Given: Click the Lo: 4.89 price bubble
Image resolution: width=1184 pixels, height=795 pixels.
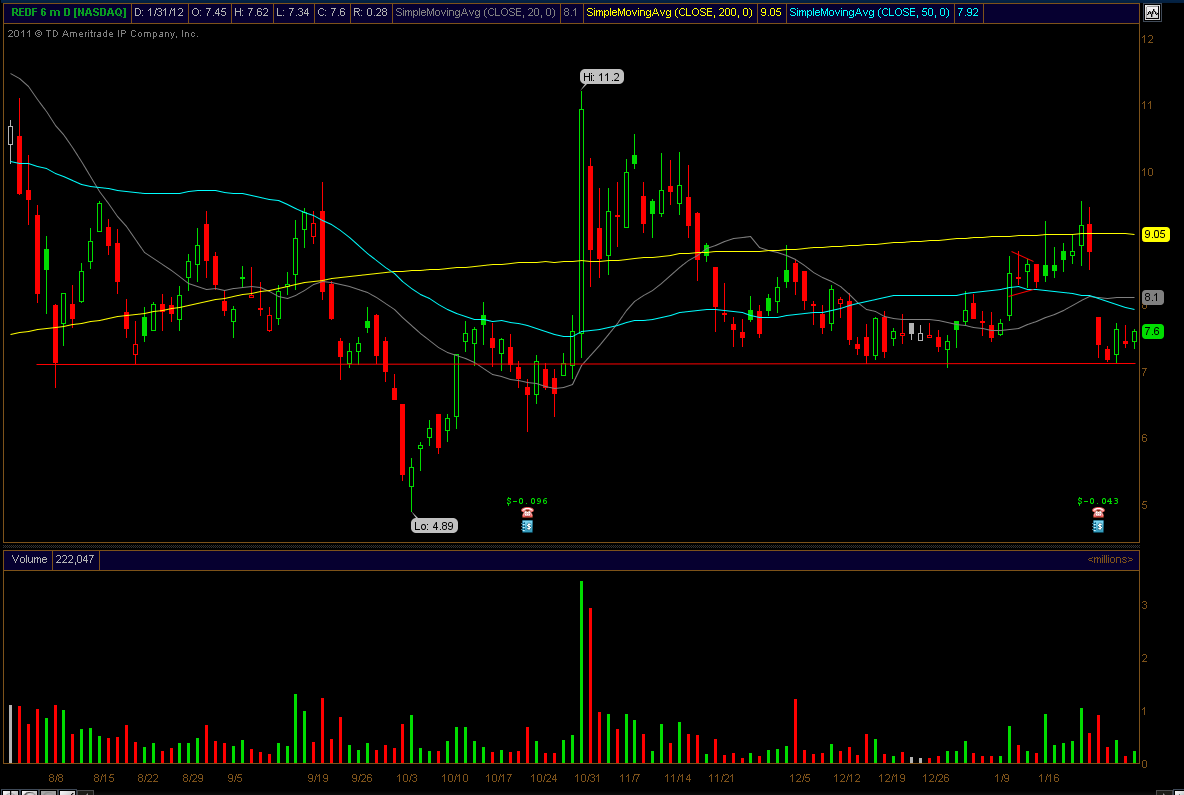Looking at the screenshot, I should coord(435,525).
